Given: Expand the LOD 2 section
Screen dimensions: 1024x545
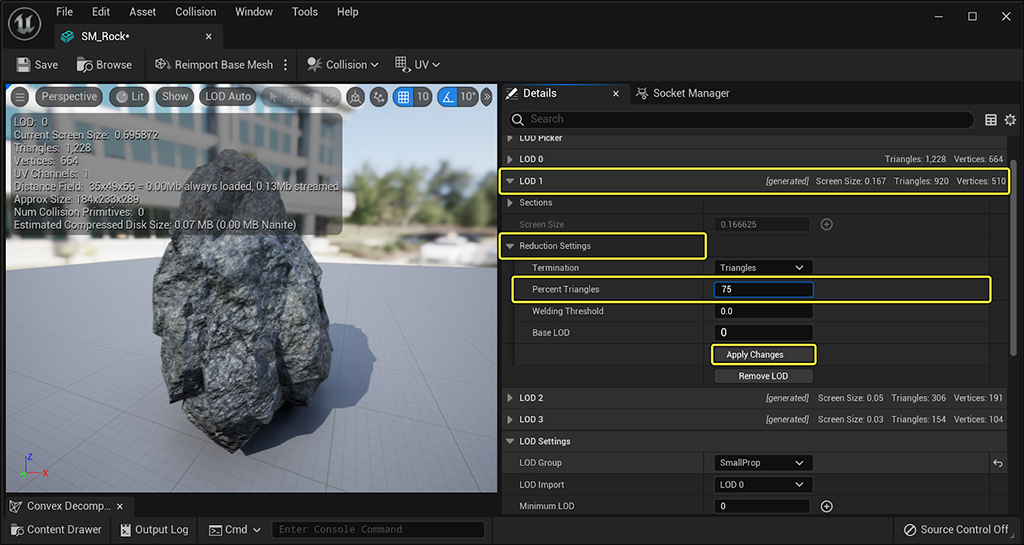Looking at the screenshot, I should (x=510, y=398).
